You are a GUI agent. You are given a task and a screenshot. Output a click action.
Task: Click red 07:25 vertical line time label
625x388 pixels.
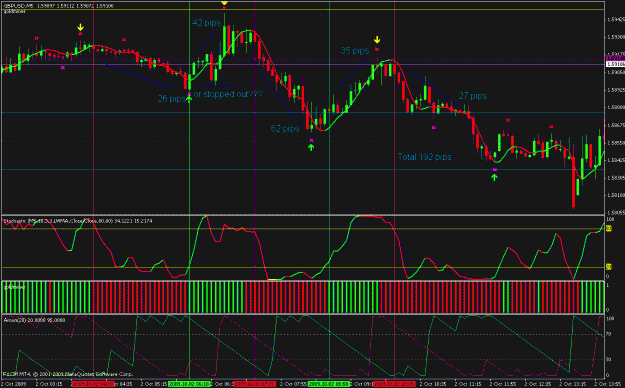tap(254, 384)
